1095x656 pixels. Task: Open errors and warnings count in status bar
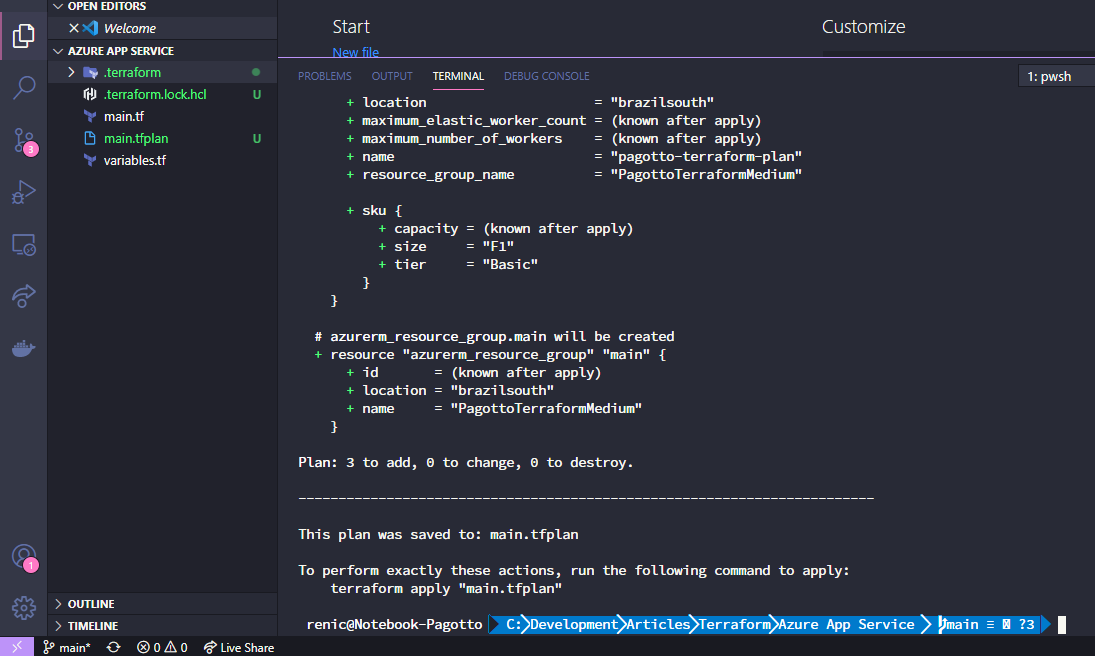click(x=162, y=648)
